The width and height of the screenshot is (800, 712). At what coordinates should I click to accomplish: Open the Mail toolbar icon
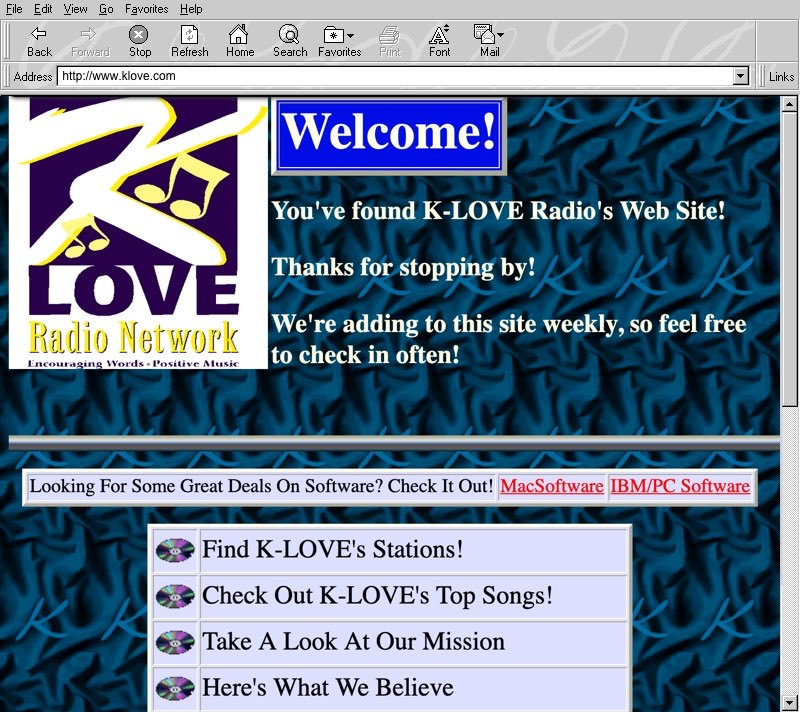tap(488, 36)
